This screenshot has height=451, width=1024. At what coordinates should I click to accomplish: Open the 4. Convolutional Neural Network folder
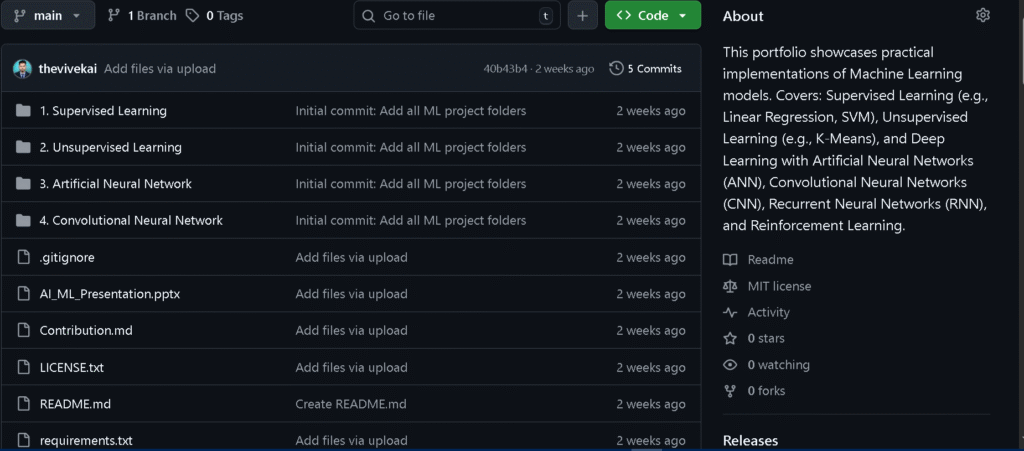point(131,220)
